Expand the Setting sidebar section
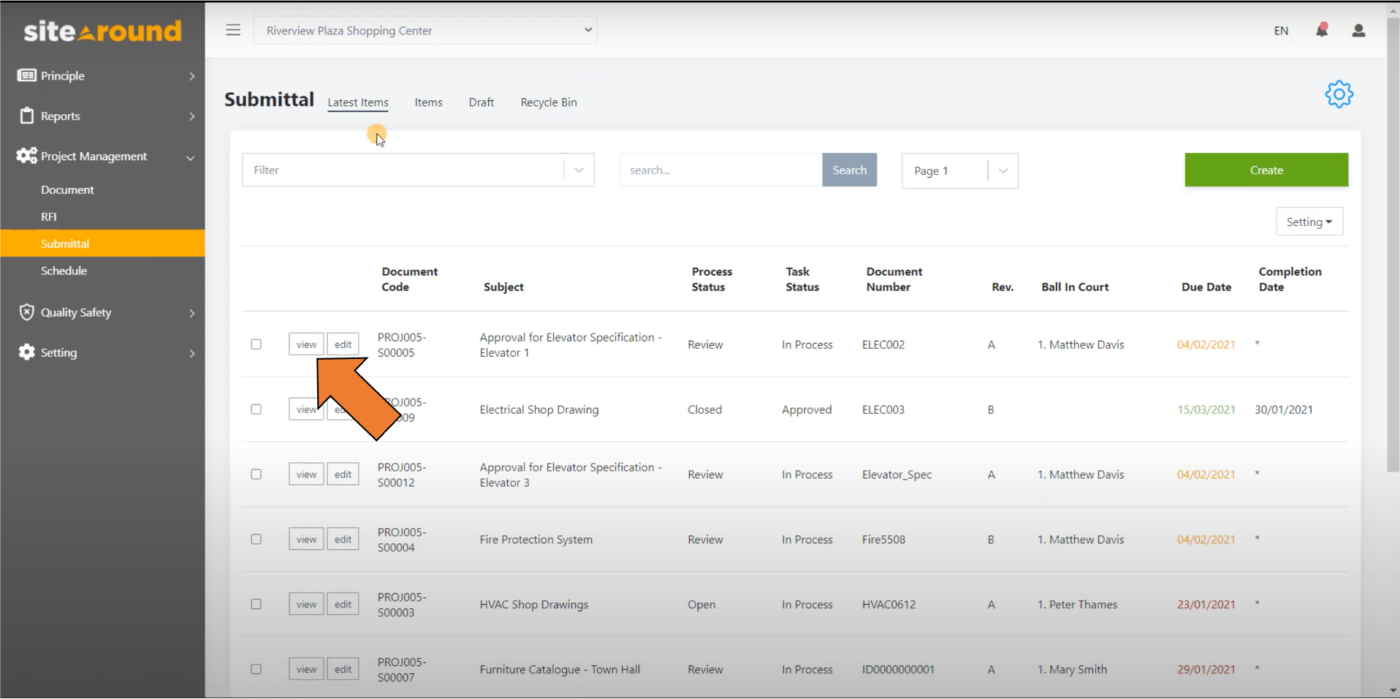1400x699 pixels. click(x=191, y=353)
